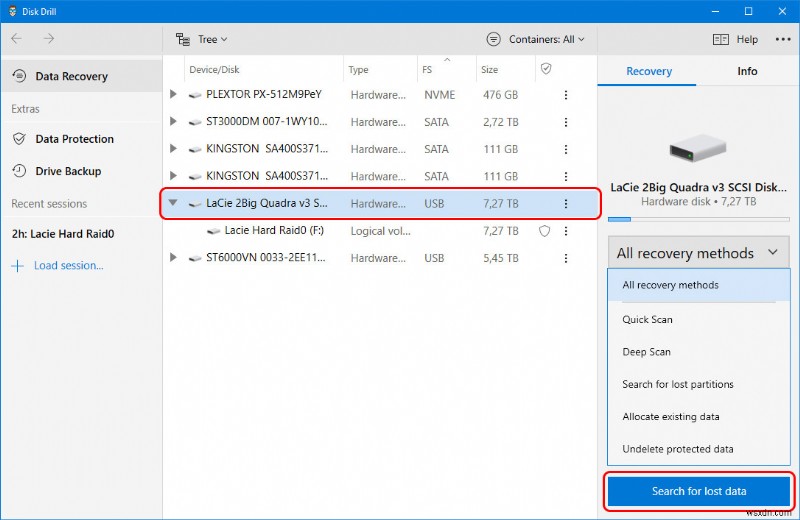Switch to the Recovery tab
The width and height of the screenshot is (800, 520).
coord(648,71)
